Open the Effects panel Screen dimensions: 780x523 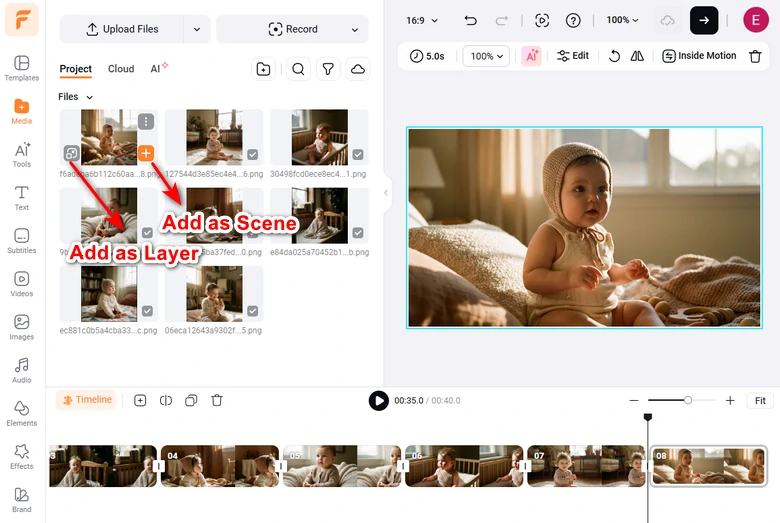pos(21,456)
